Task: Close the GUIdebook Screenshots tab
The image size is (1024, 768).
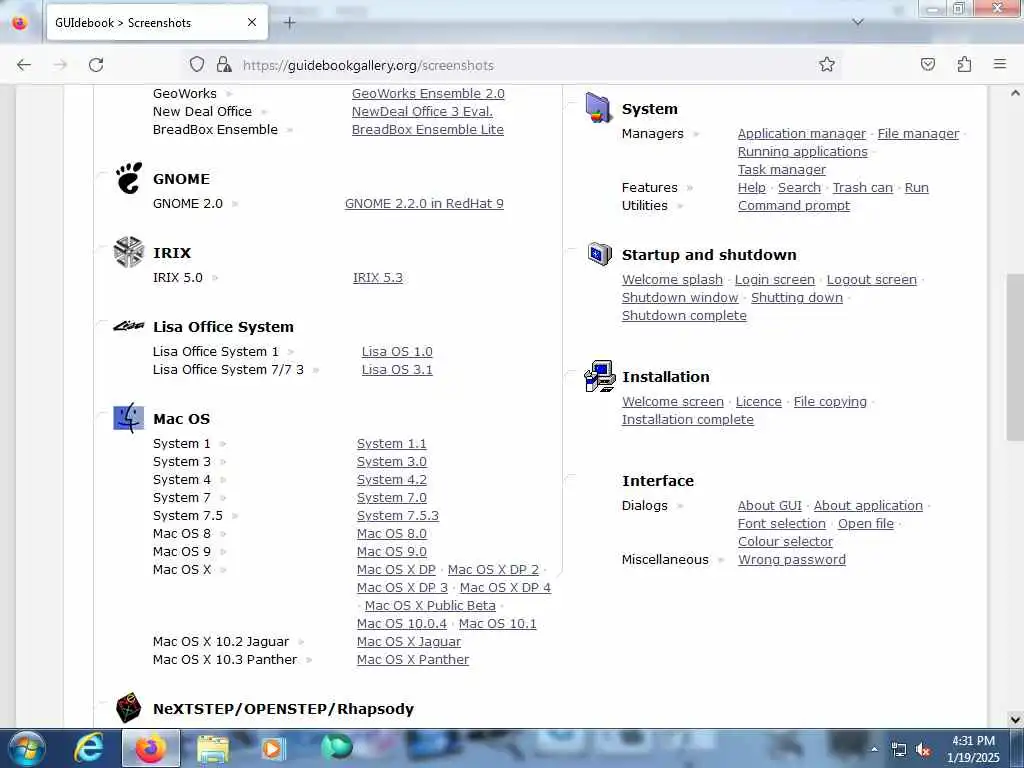Action: tap(252, 22)
